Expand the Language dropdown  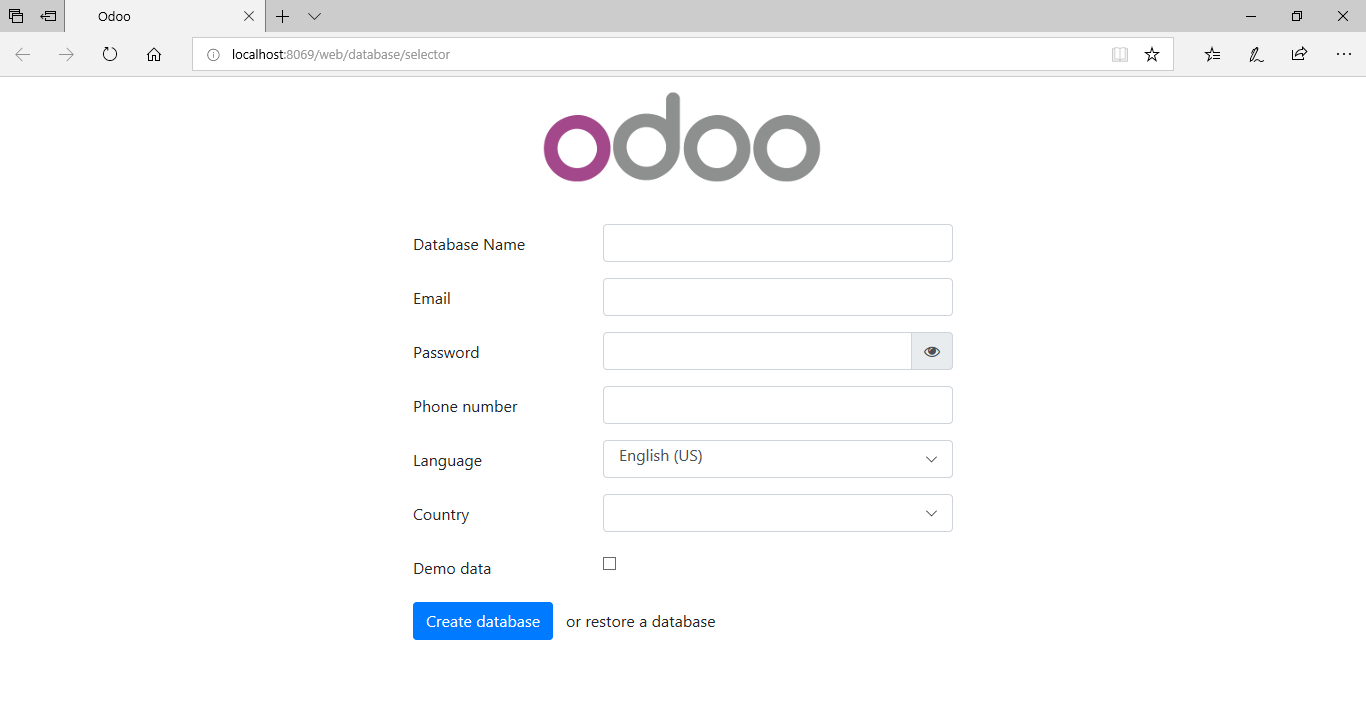click(778, 459)
